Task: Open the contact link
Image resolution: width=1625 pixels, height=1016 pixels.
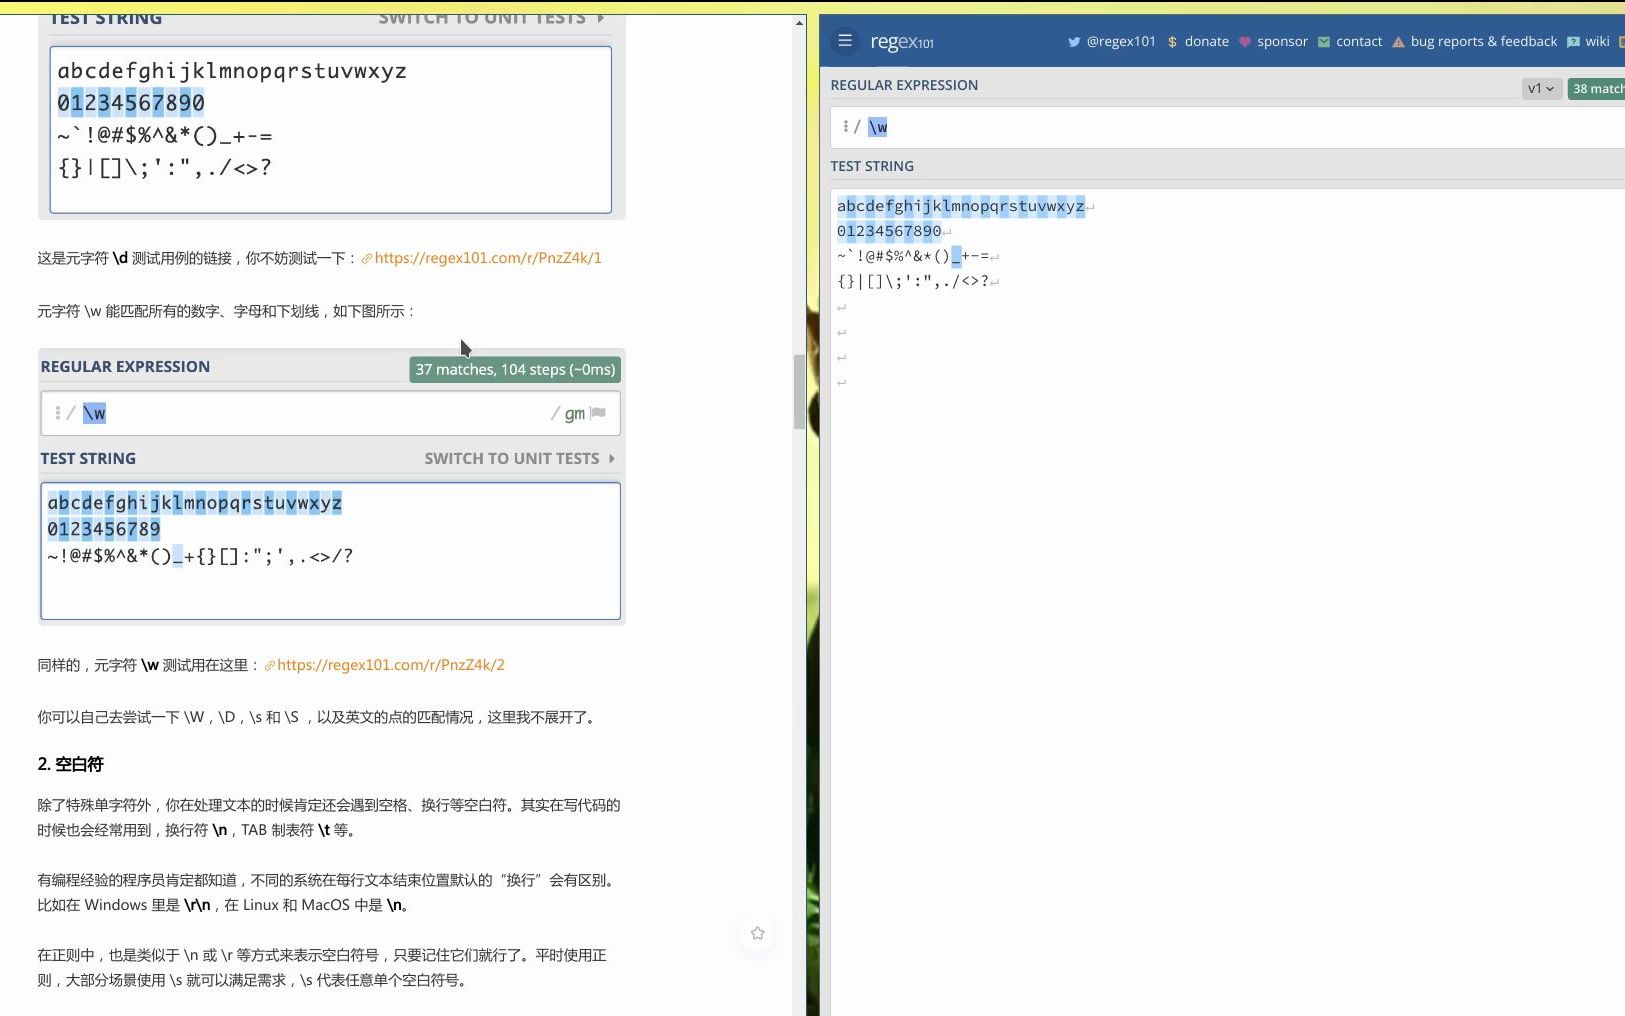Action: tap(1359, 42)
